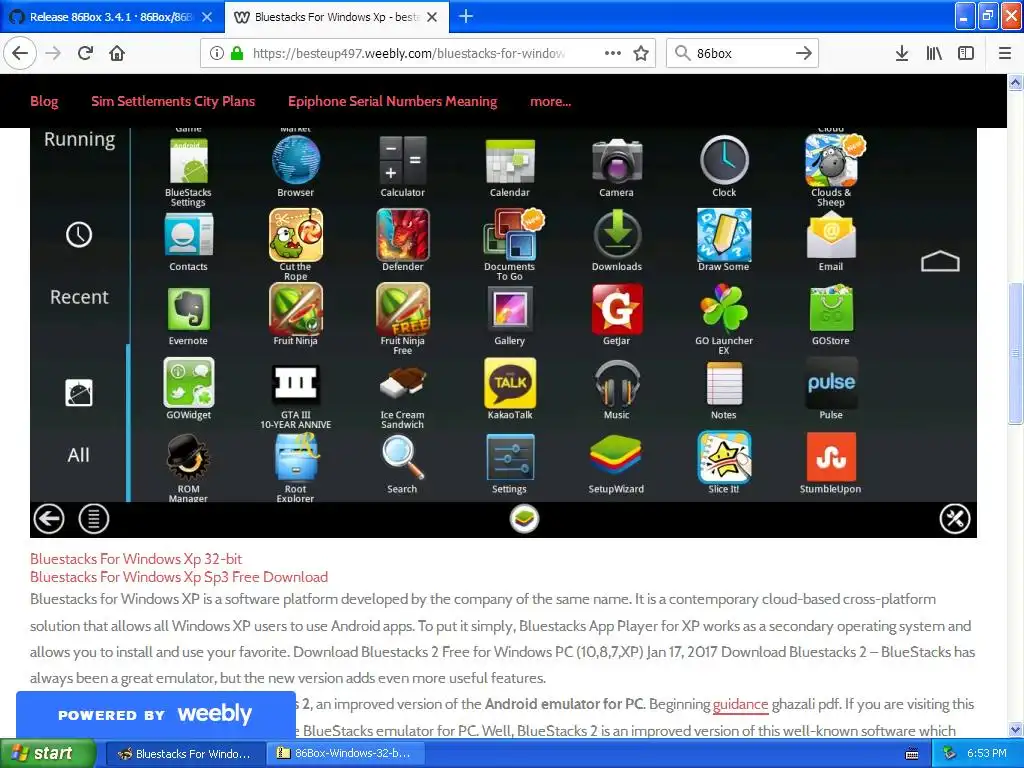Image resolution: width=1024 pixels, height=768 pixels.
Task: Open the GetJar app icon
Action: coord(617,310)
